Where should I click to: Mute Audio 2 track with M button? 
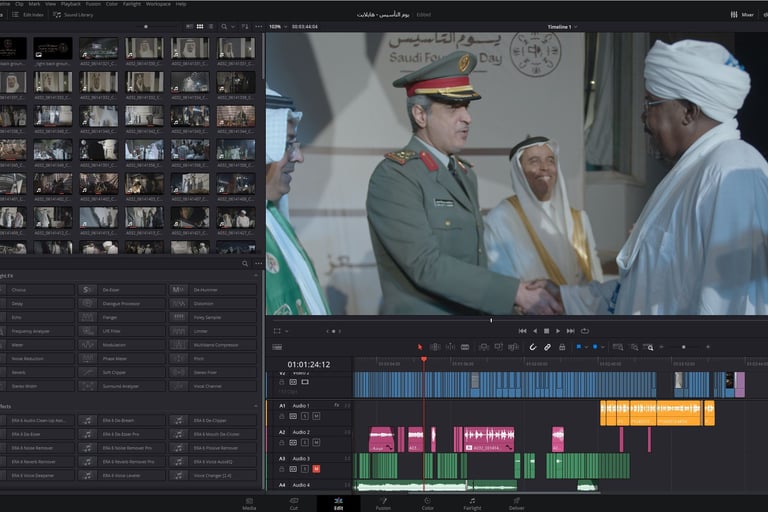316,442
